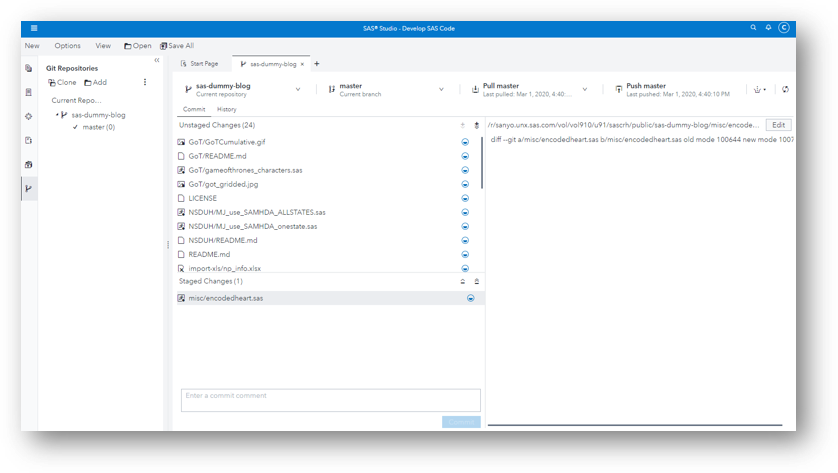Click unstaged changes list scrollbar
Viewport: 838px width, 473px height.
point(482,163)
